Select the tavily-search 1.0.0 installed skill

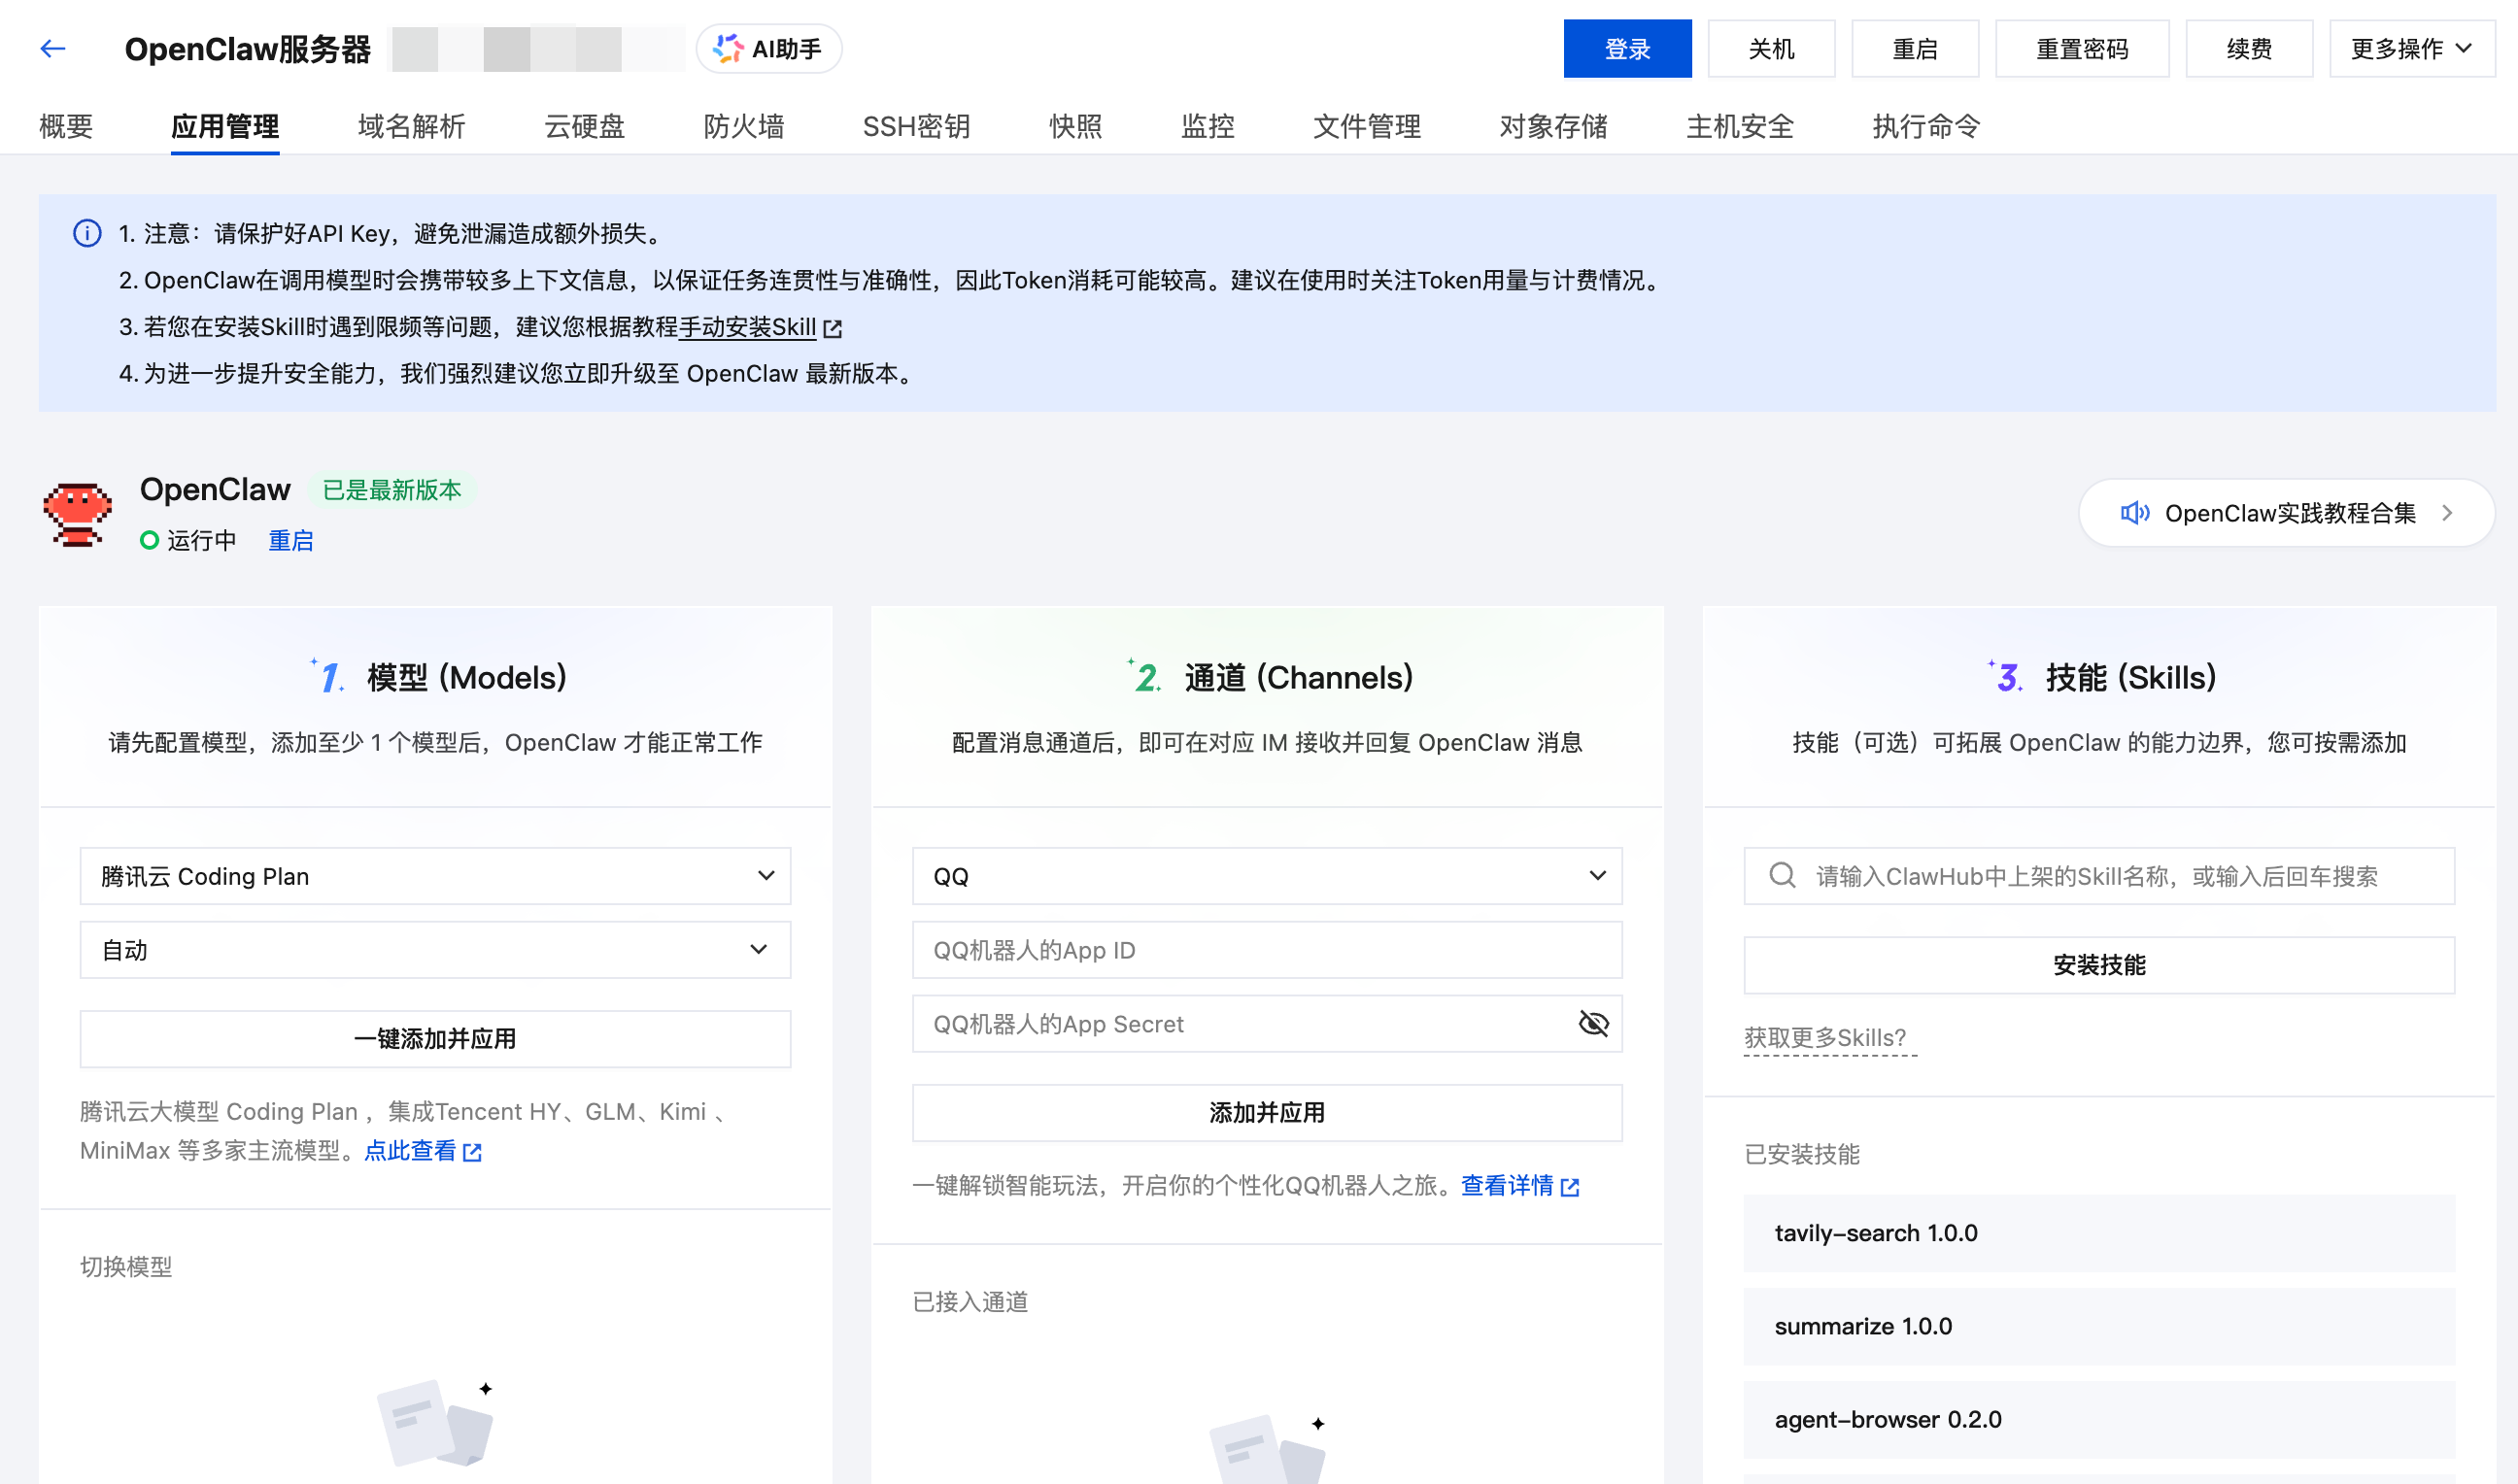pos(2098,1233)
